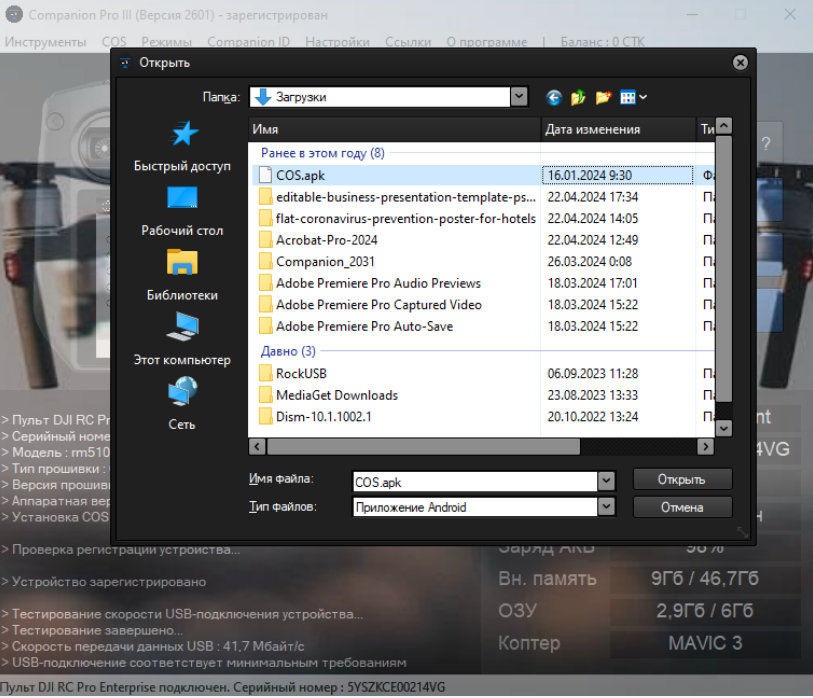Click date cell '23.08.2023 13:33'

(x=593, y=395)
